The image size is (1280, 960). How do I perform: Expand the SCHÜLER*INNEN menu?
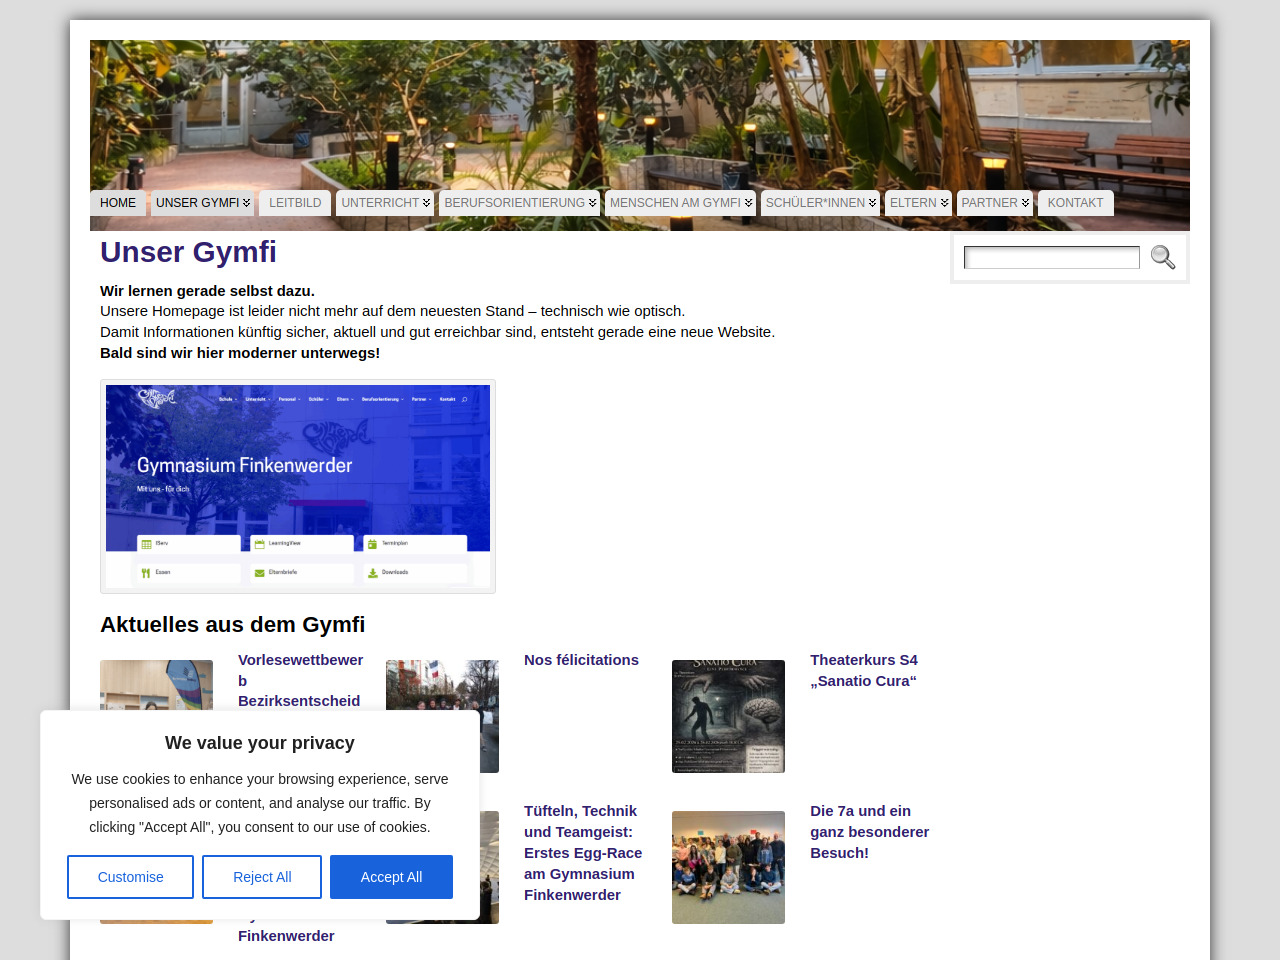820,203
